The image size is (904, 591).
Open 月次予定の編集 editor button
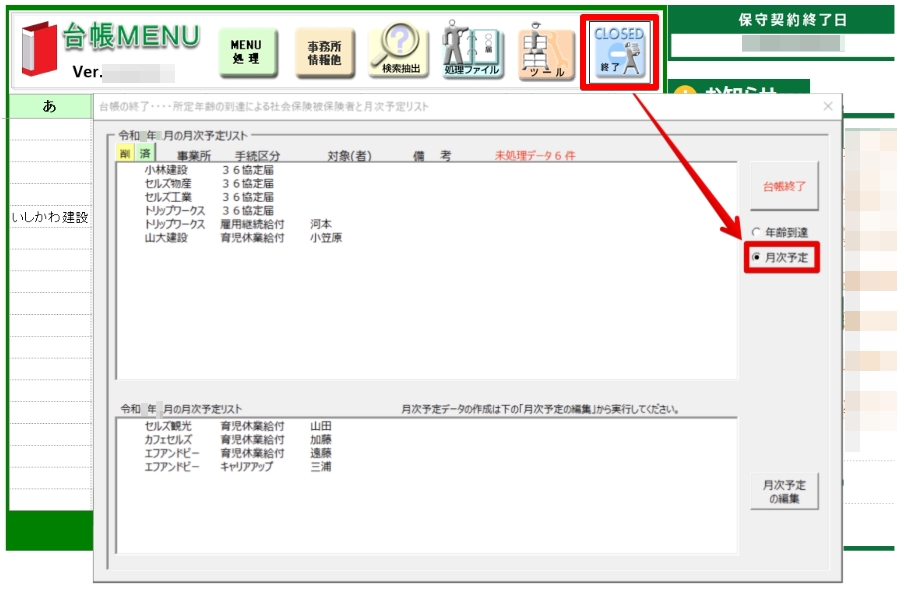coord(784,492)
